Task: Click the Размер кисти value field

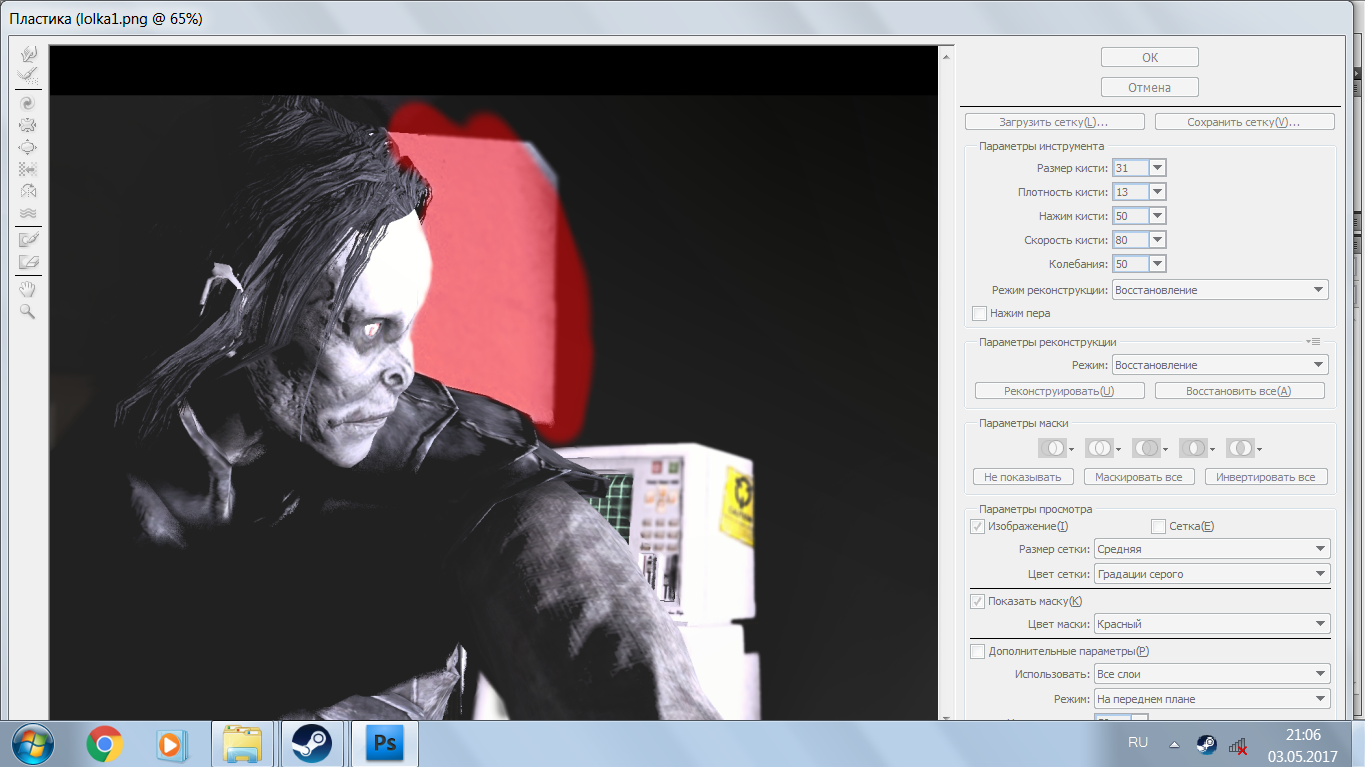Action: click(x=1130, y=168)
